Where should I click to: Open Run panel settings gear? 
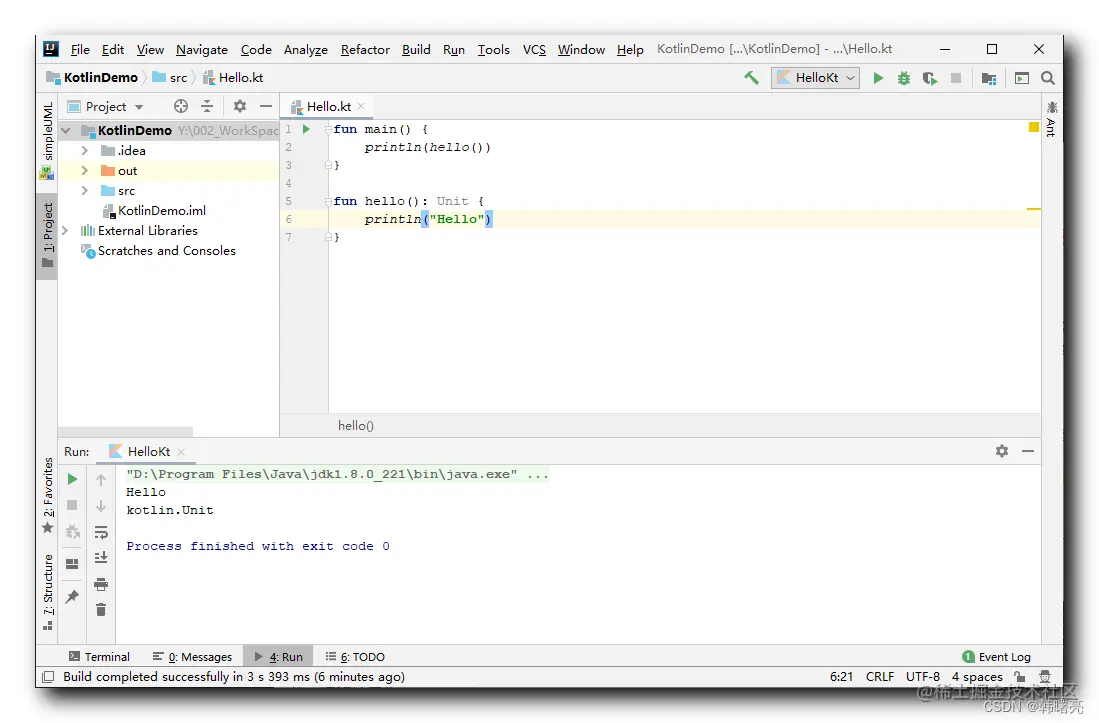1002,451
